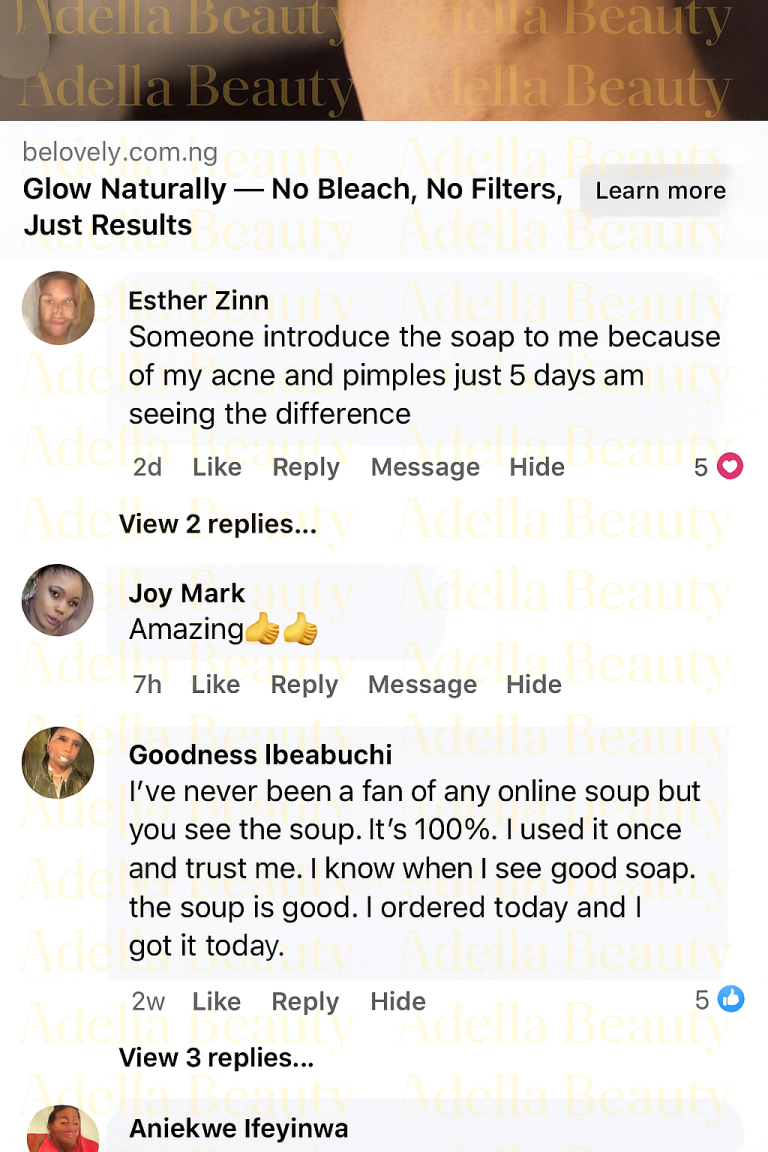Image resolution: width=768 pixels, height=1152 pixels.
Task: Open Goodness Ibeabuchi's profile picture
Action: (x=58, y=762)
